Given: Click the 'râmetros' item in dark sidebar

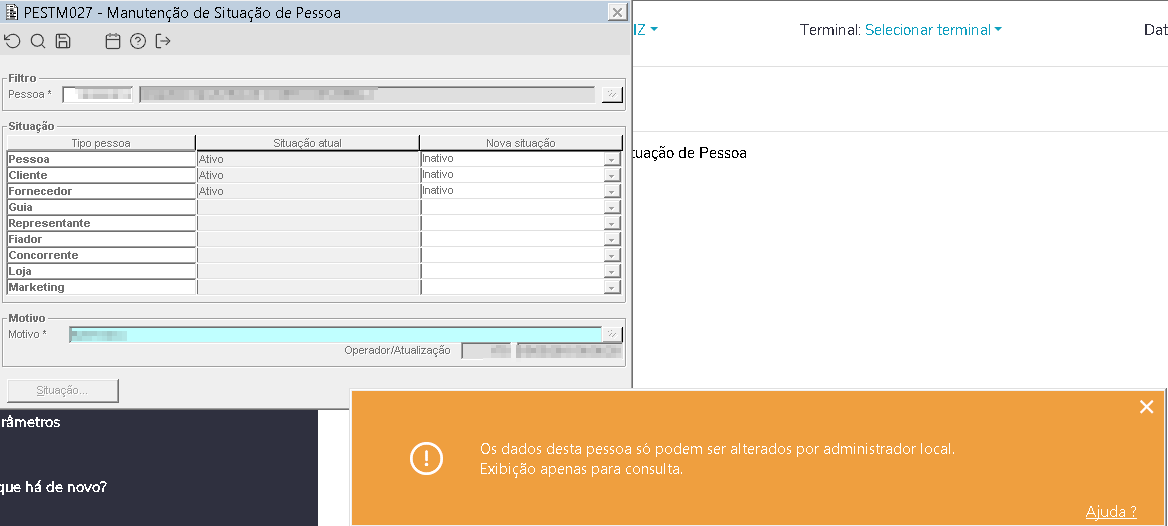Looking at the screenshot, I should [31, 422].
